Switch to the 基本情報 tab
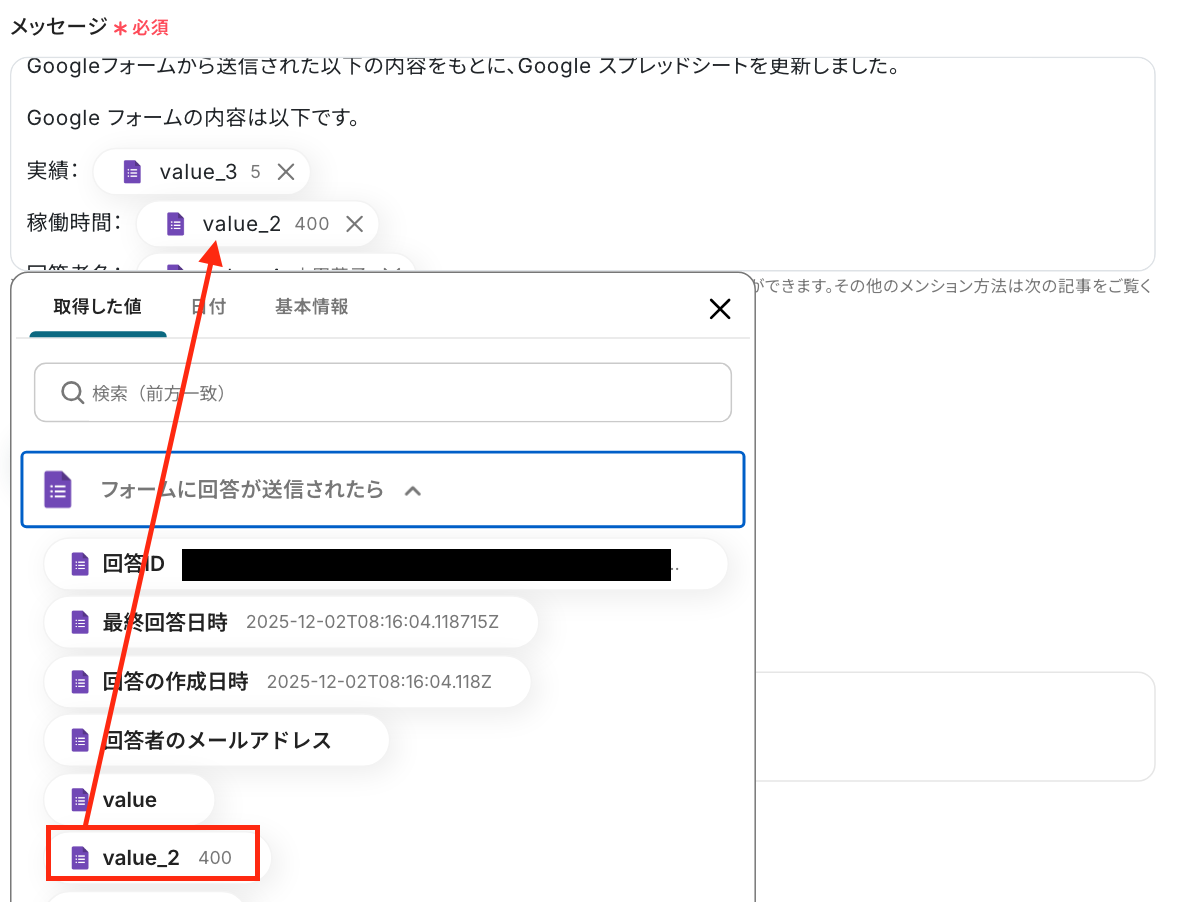Viewport: 1188px width, 902px height. pyautogui.click(x=311, y=307)
